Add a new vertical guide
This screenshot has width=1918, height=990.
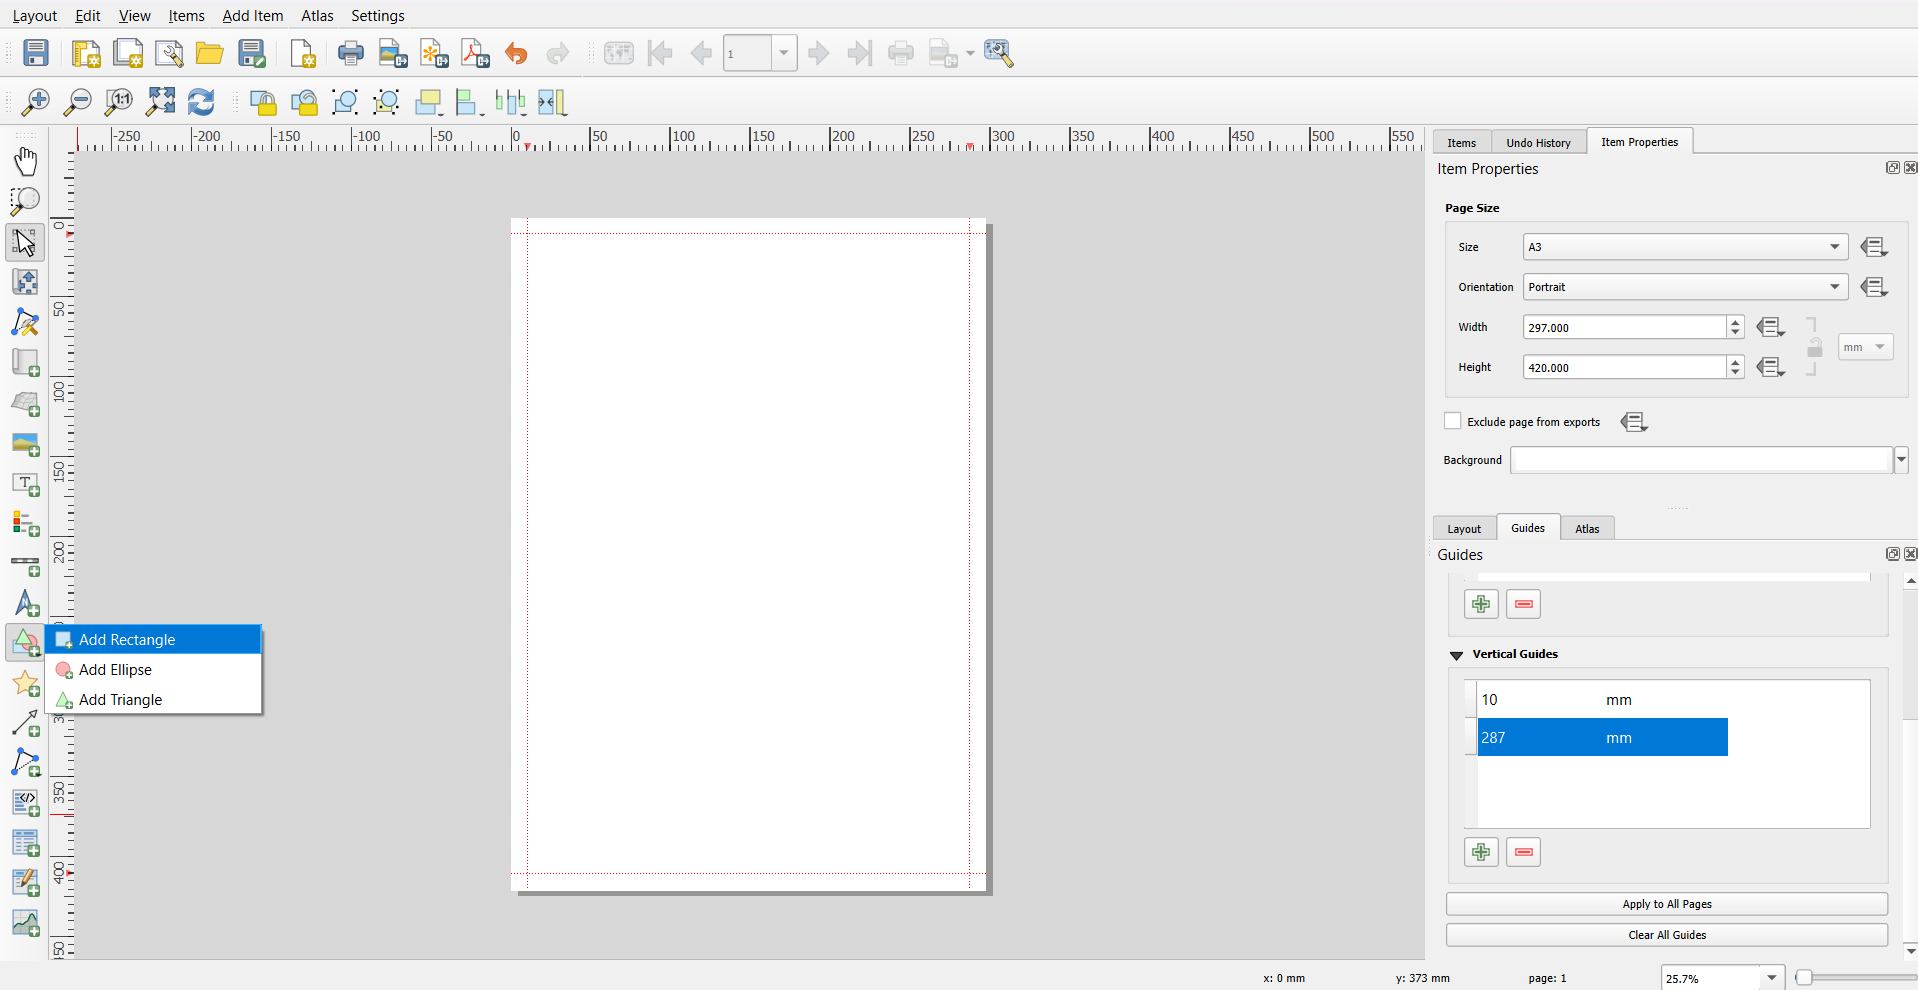[x=1481, y=852]
